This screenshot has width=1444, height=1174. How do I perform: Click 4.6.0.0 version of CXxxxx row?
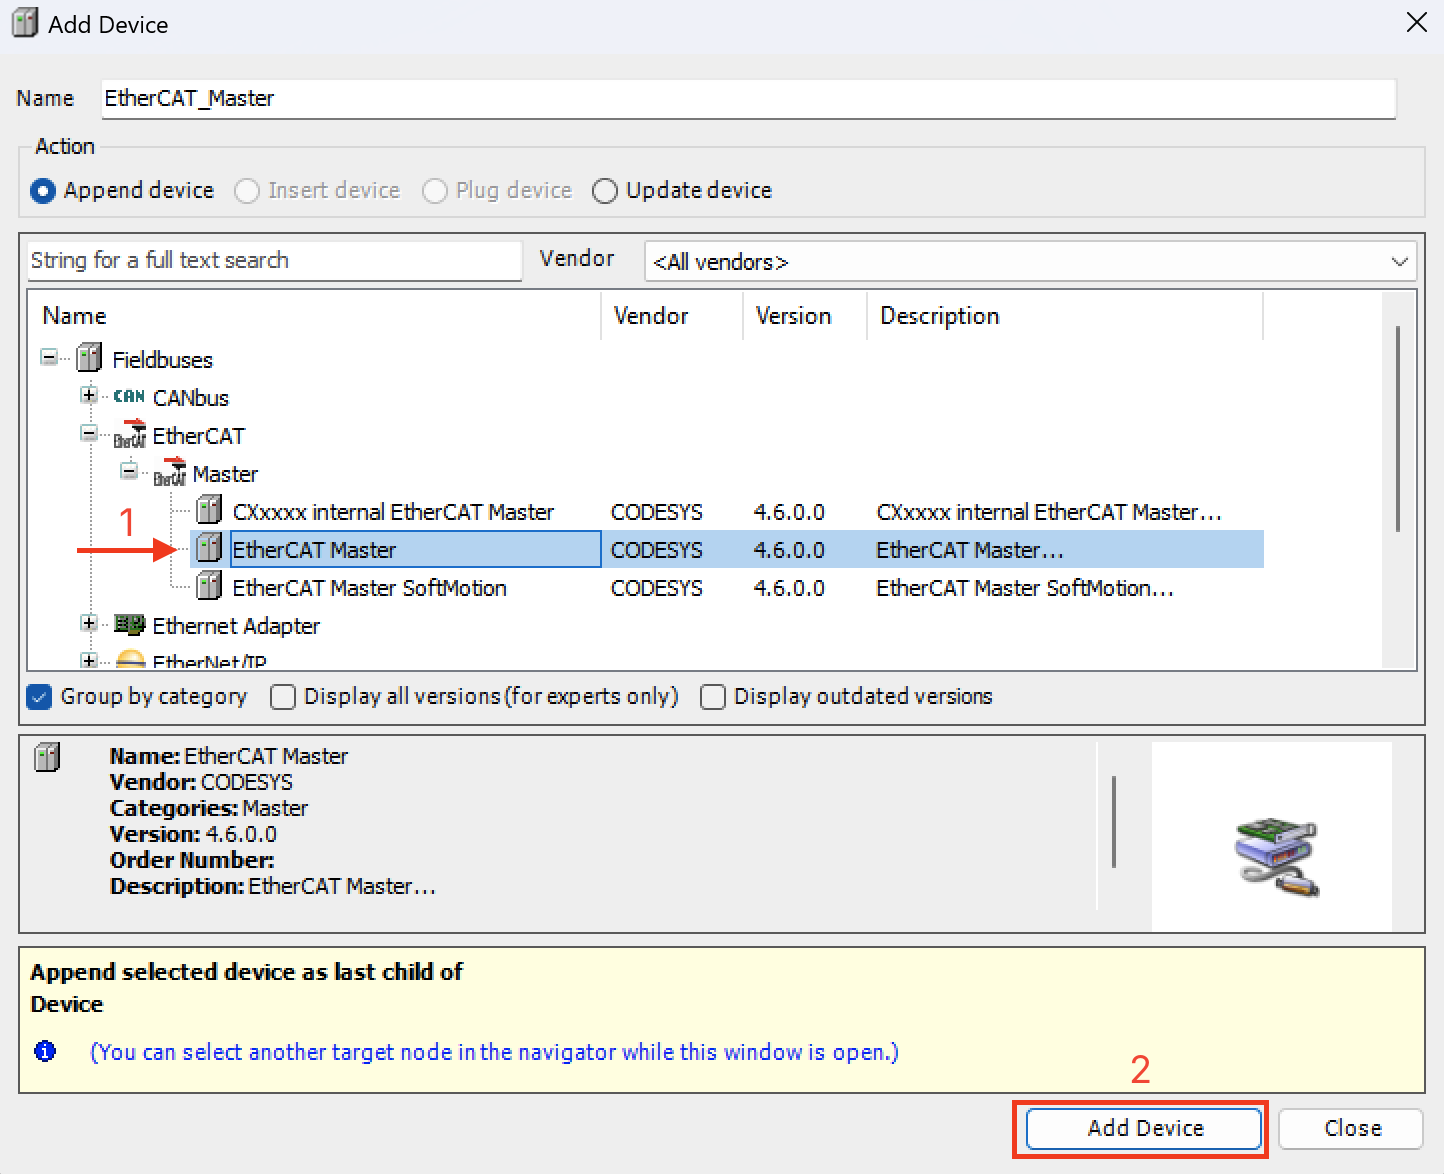point(789,512)
